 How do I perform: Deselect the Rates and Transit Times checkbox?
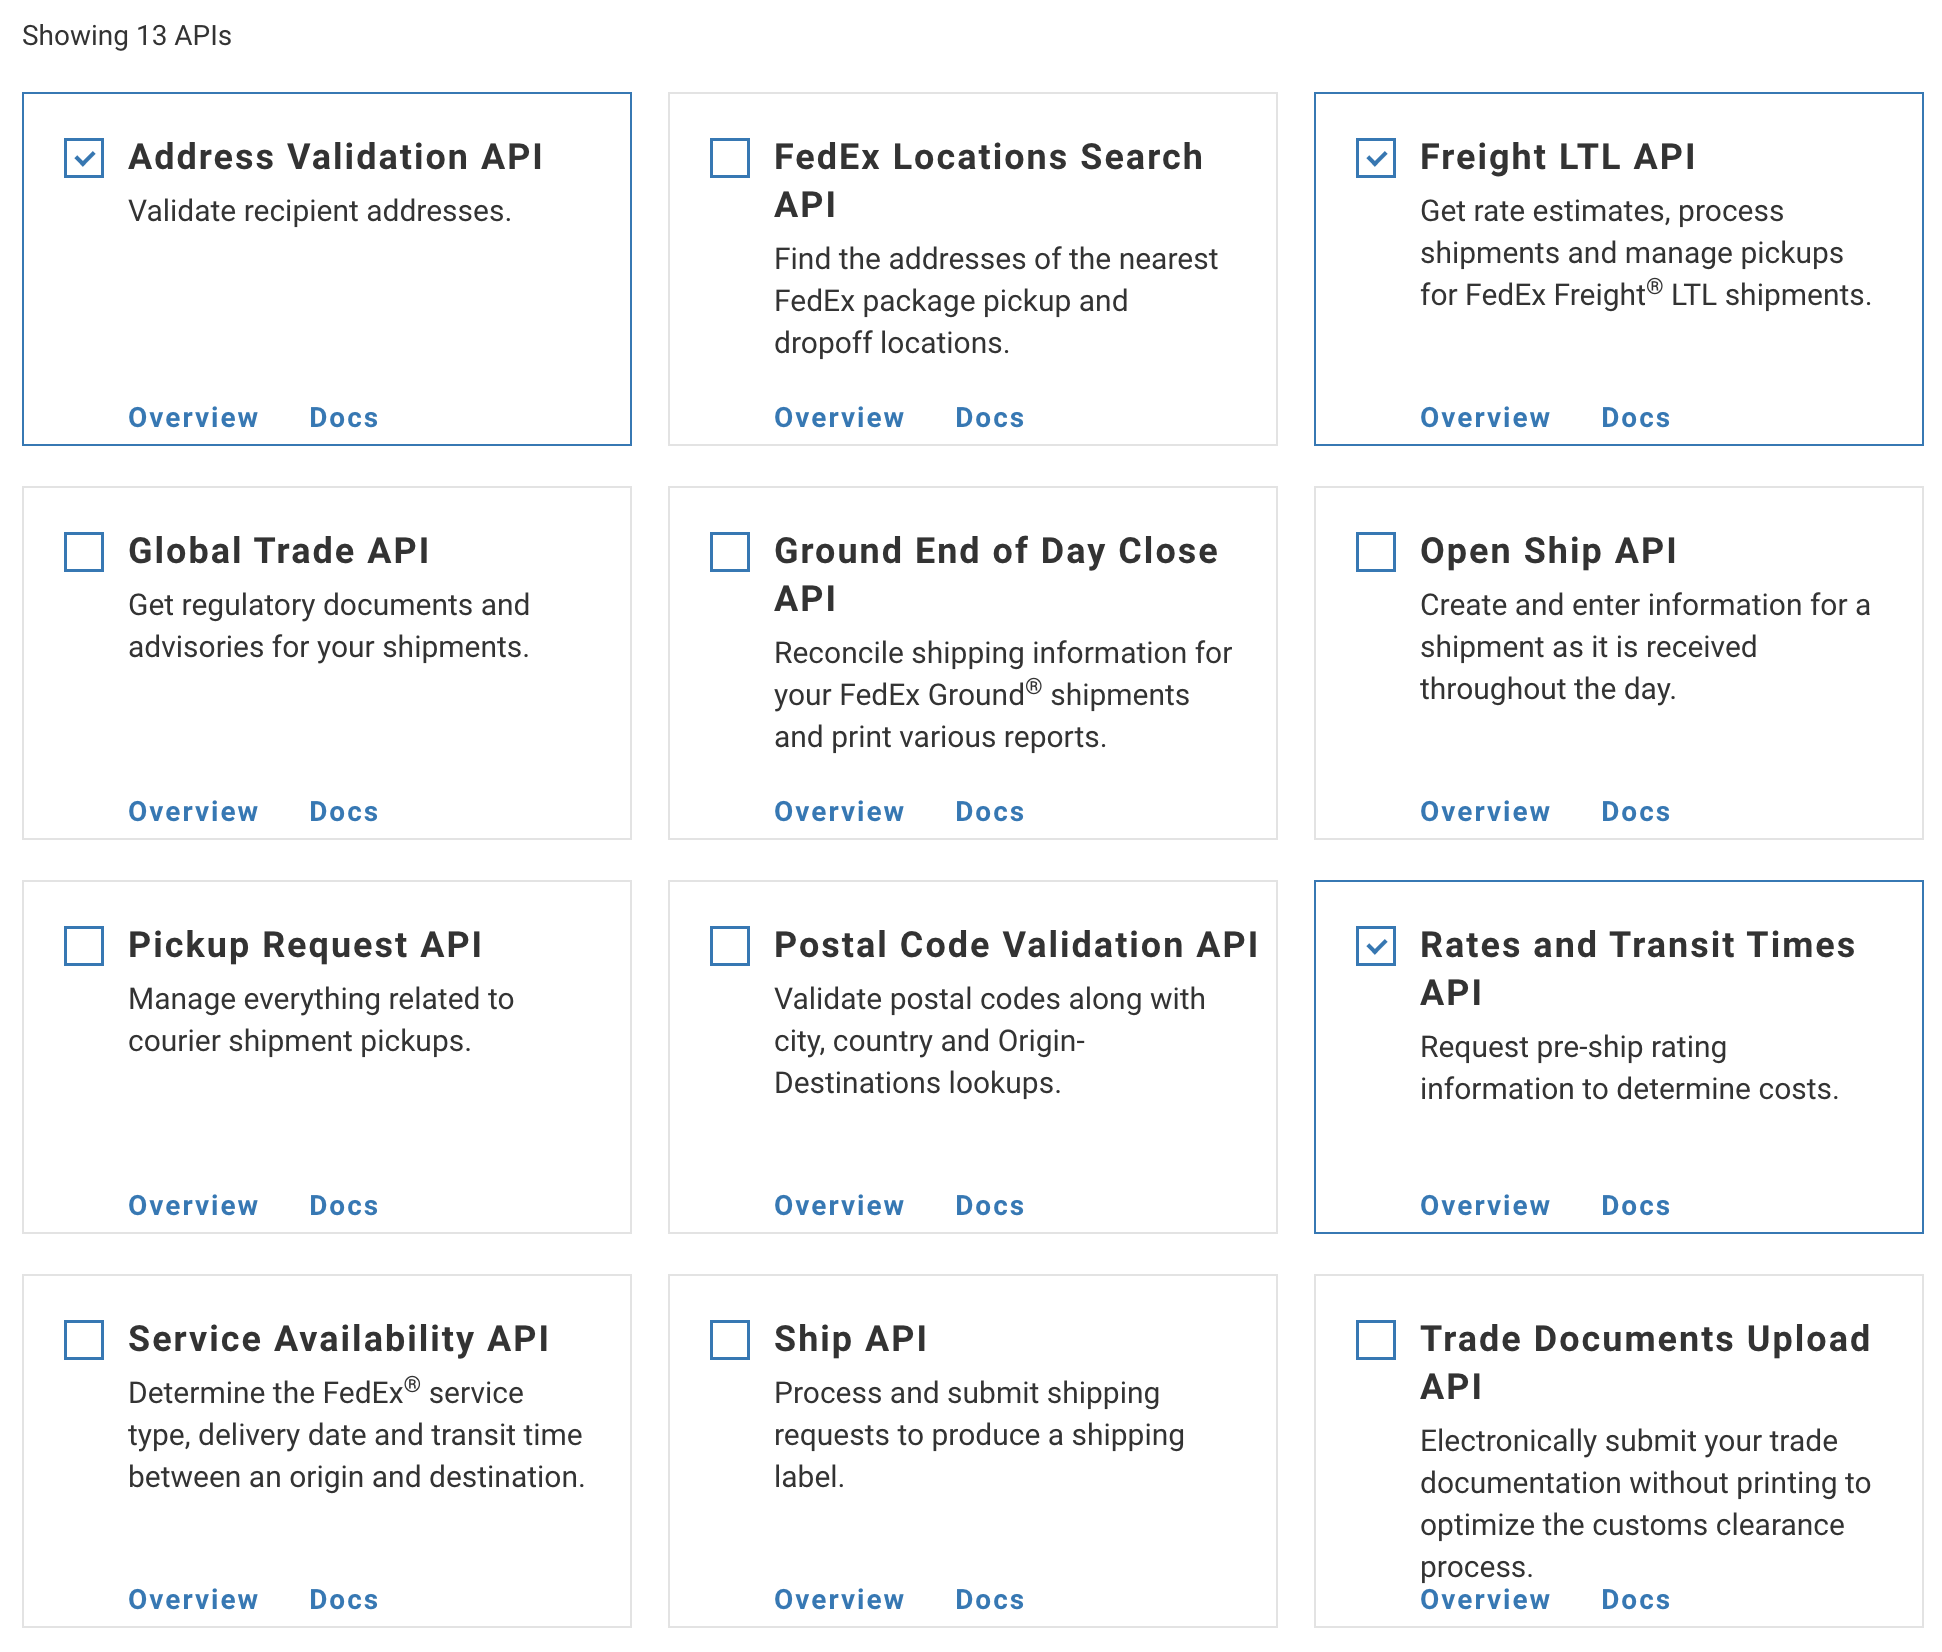click(x=1376, y=946)
